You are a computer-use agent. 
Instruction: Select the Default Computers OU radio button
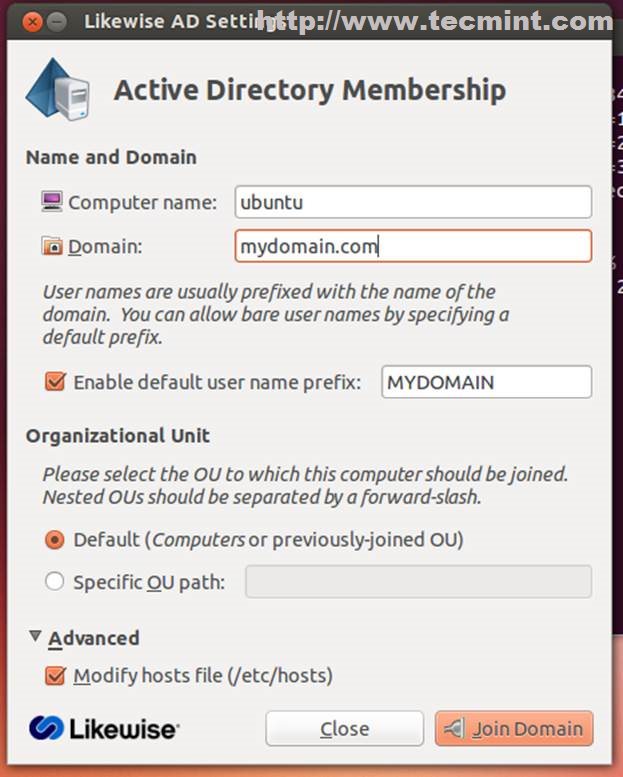click(x=55, y=540)
